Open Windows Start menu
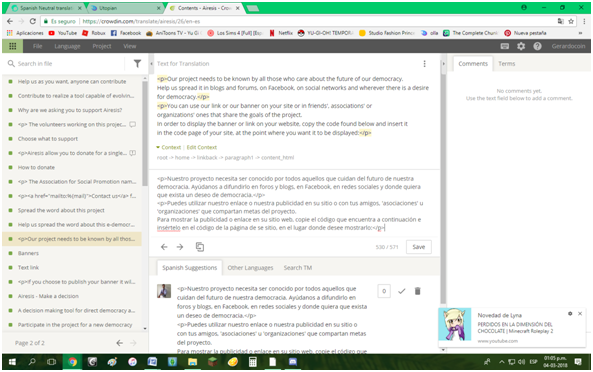This screenshot has height=372, width=593. [x=12, y=362]
